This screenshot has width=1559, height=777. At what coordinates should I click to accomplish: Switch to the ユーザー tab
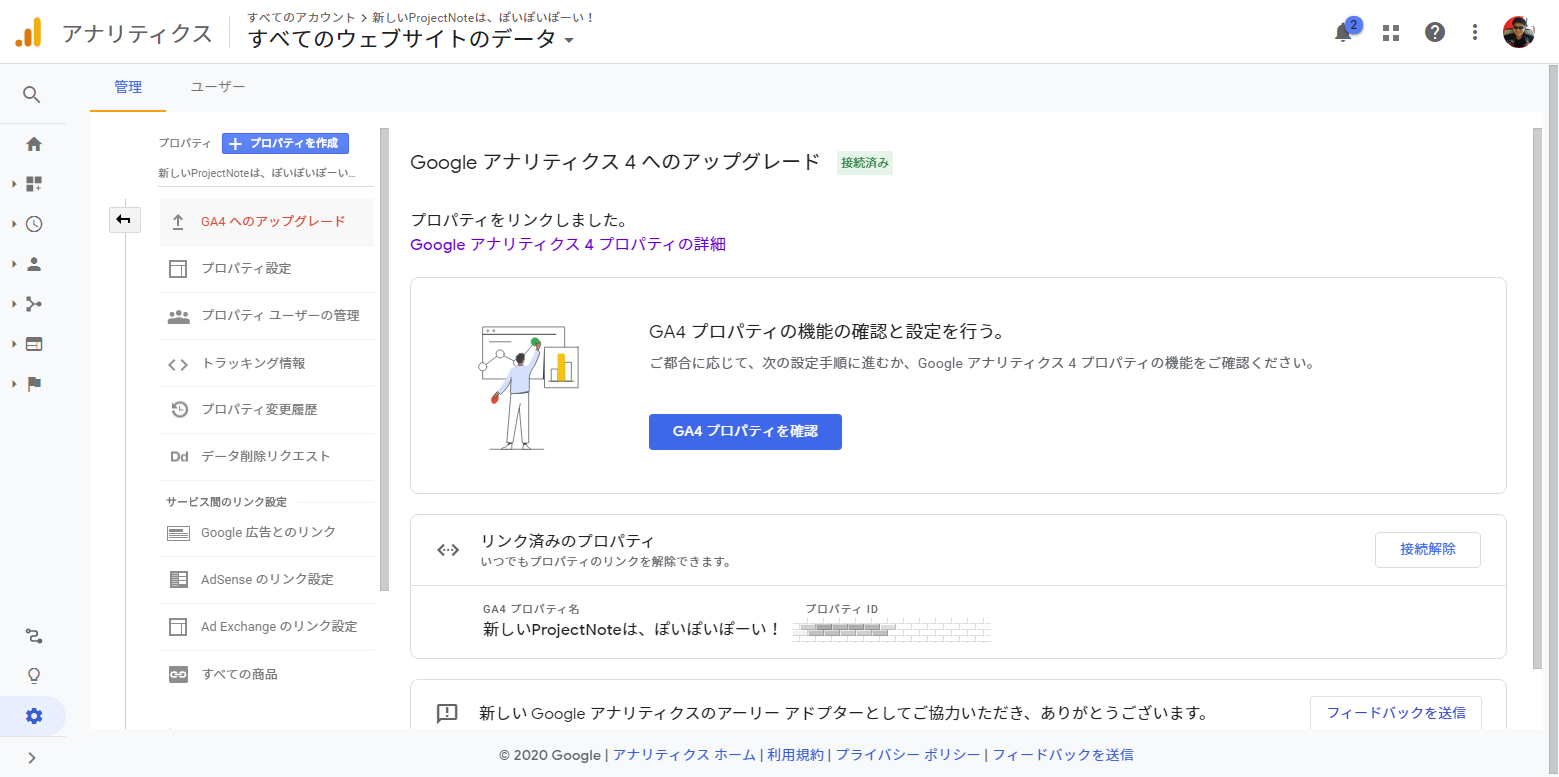(x=218, y=87)
